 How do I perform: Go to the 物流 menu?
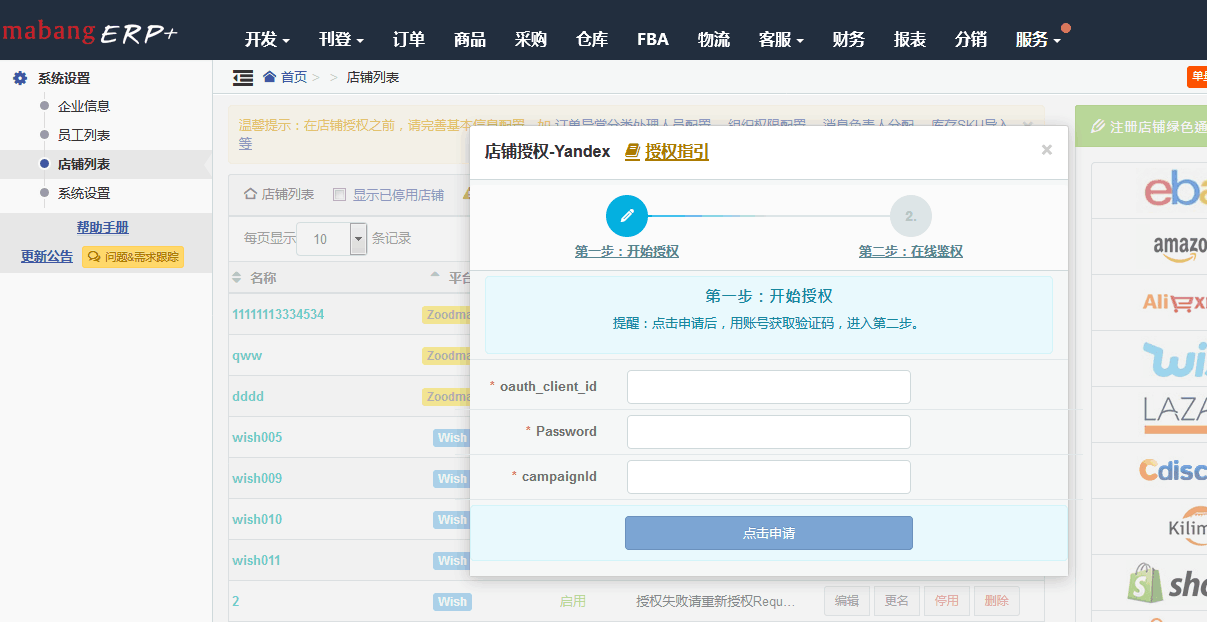pyautogui.click(x=714, y=40)
